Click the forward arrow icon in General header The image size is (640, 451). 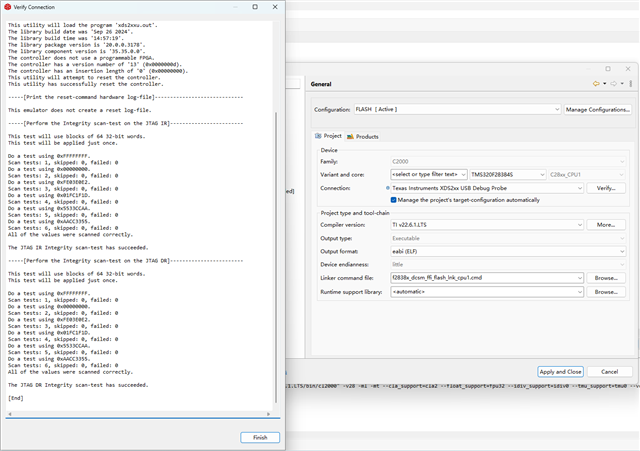pyautogui.click(x=613, y=84)
